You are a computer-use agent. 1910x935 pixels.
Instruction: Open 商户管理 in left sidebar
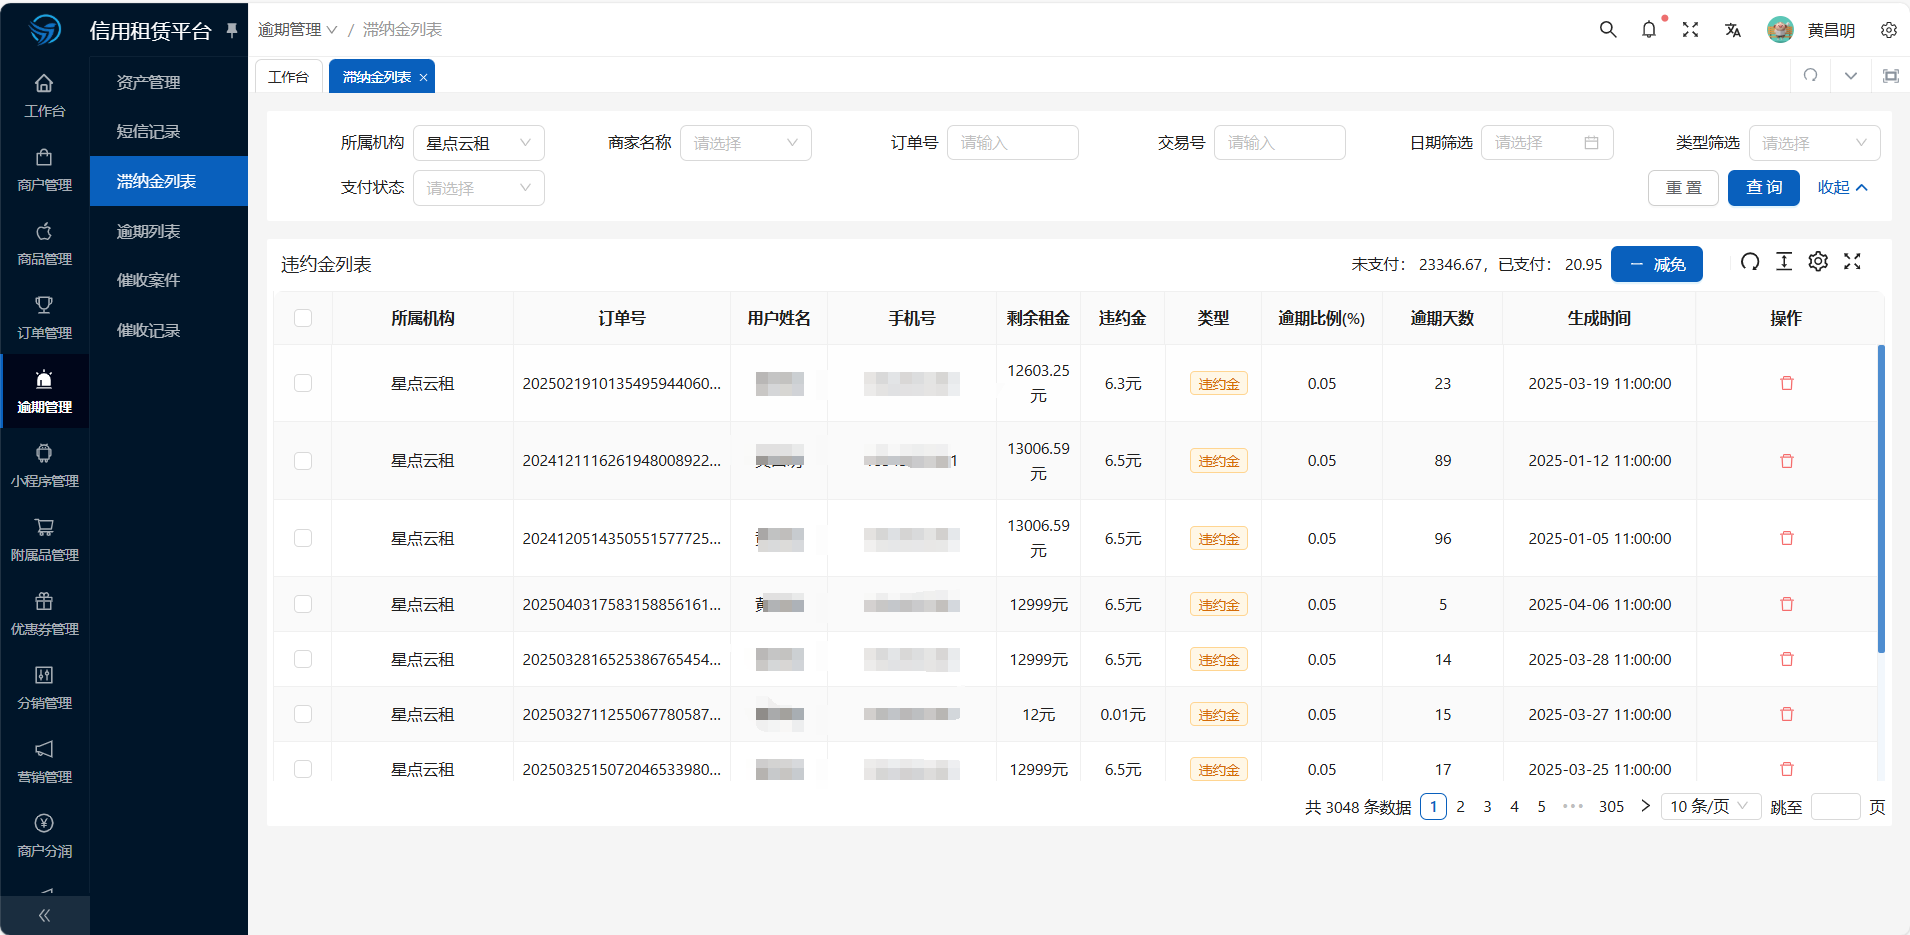tap(44, 170)
